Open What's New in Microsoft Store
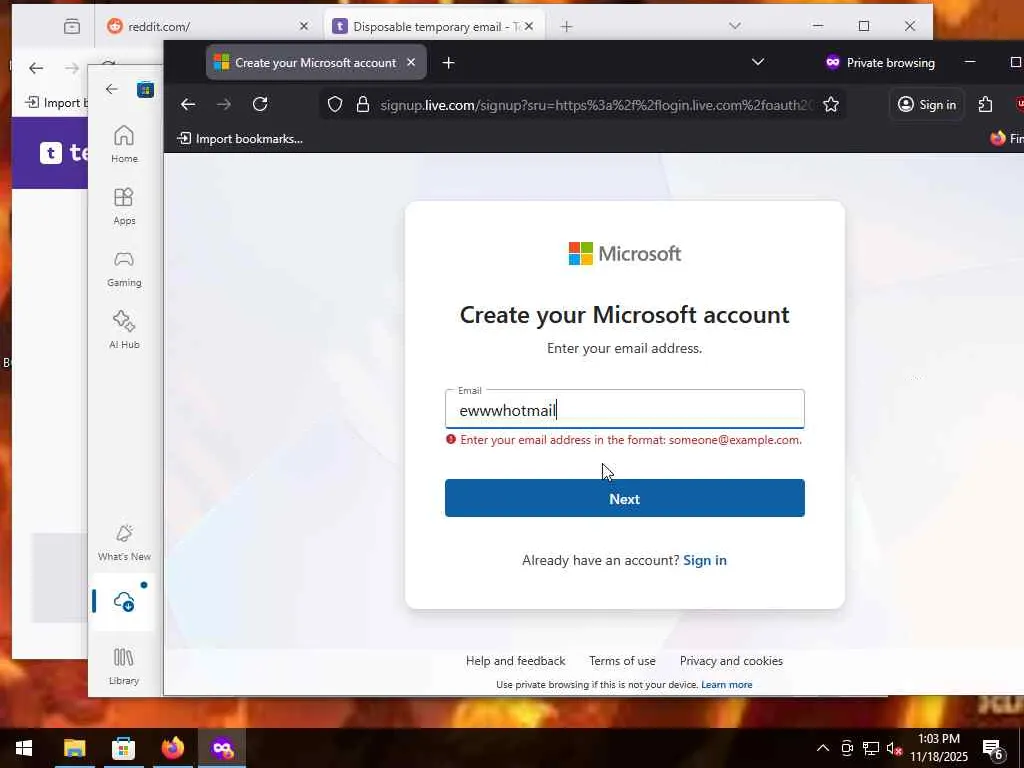Viewport: 1024px width, 768px height. pyautogui.click(x=124, y=543)
